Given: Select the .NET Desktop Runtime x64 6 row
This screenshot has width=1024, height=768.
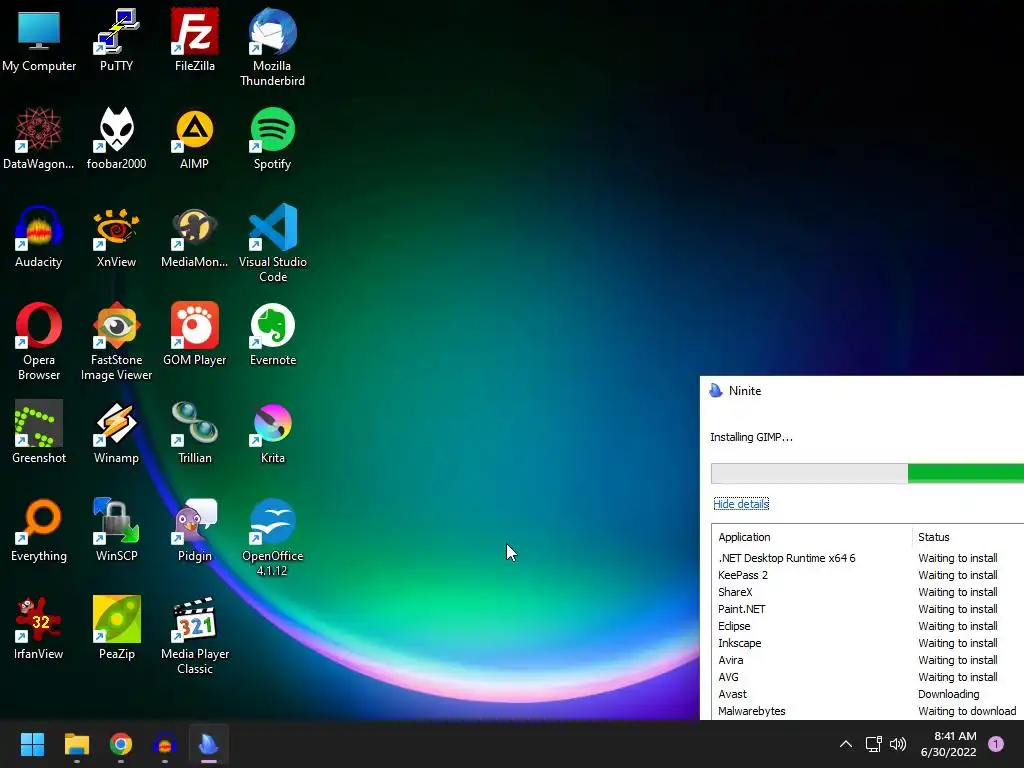Looking at the screenshot, I should click(x=868, y=558).
